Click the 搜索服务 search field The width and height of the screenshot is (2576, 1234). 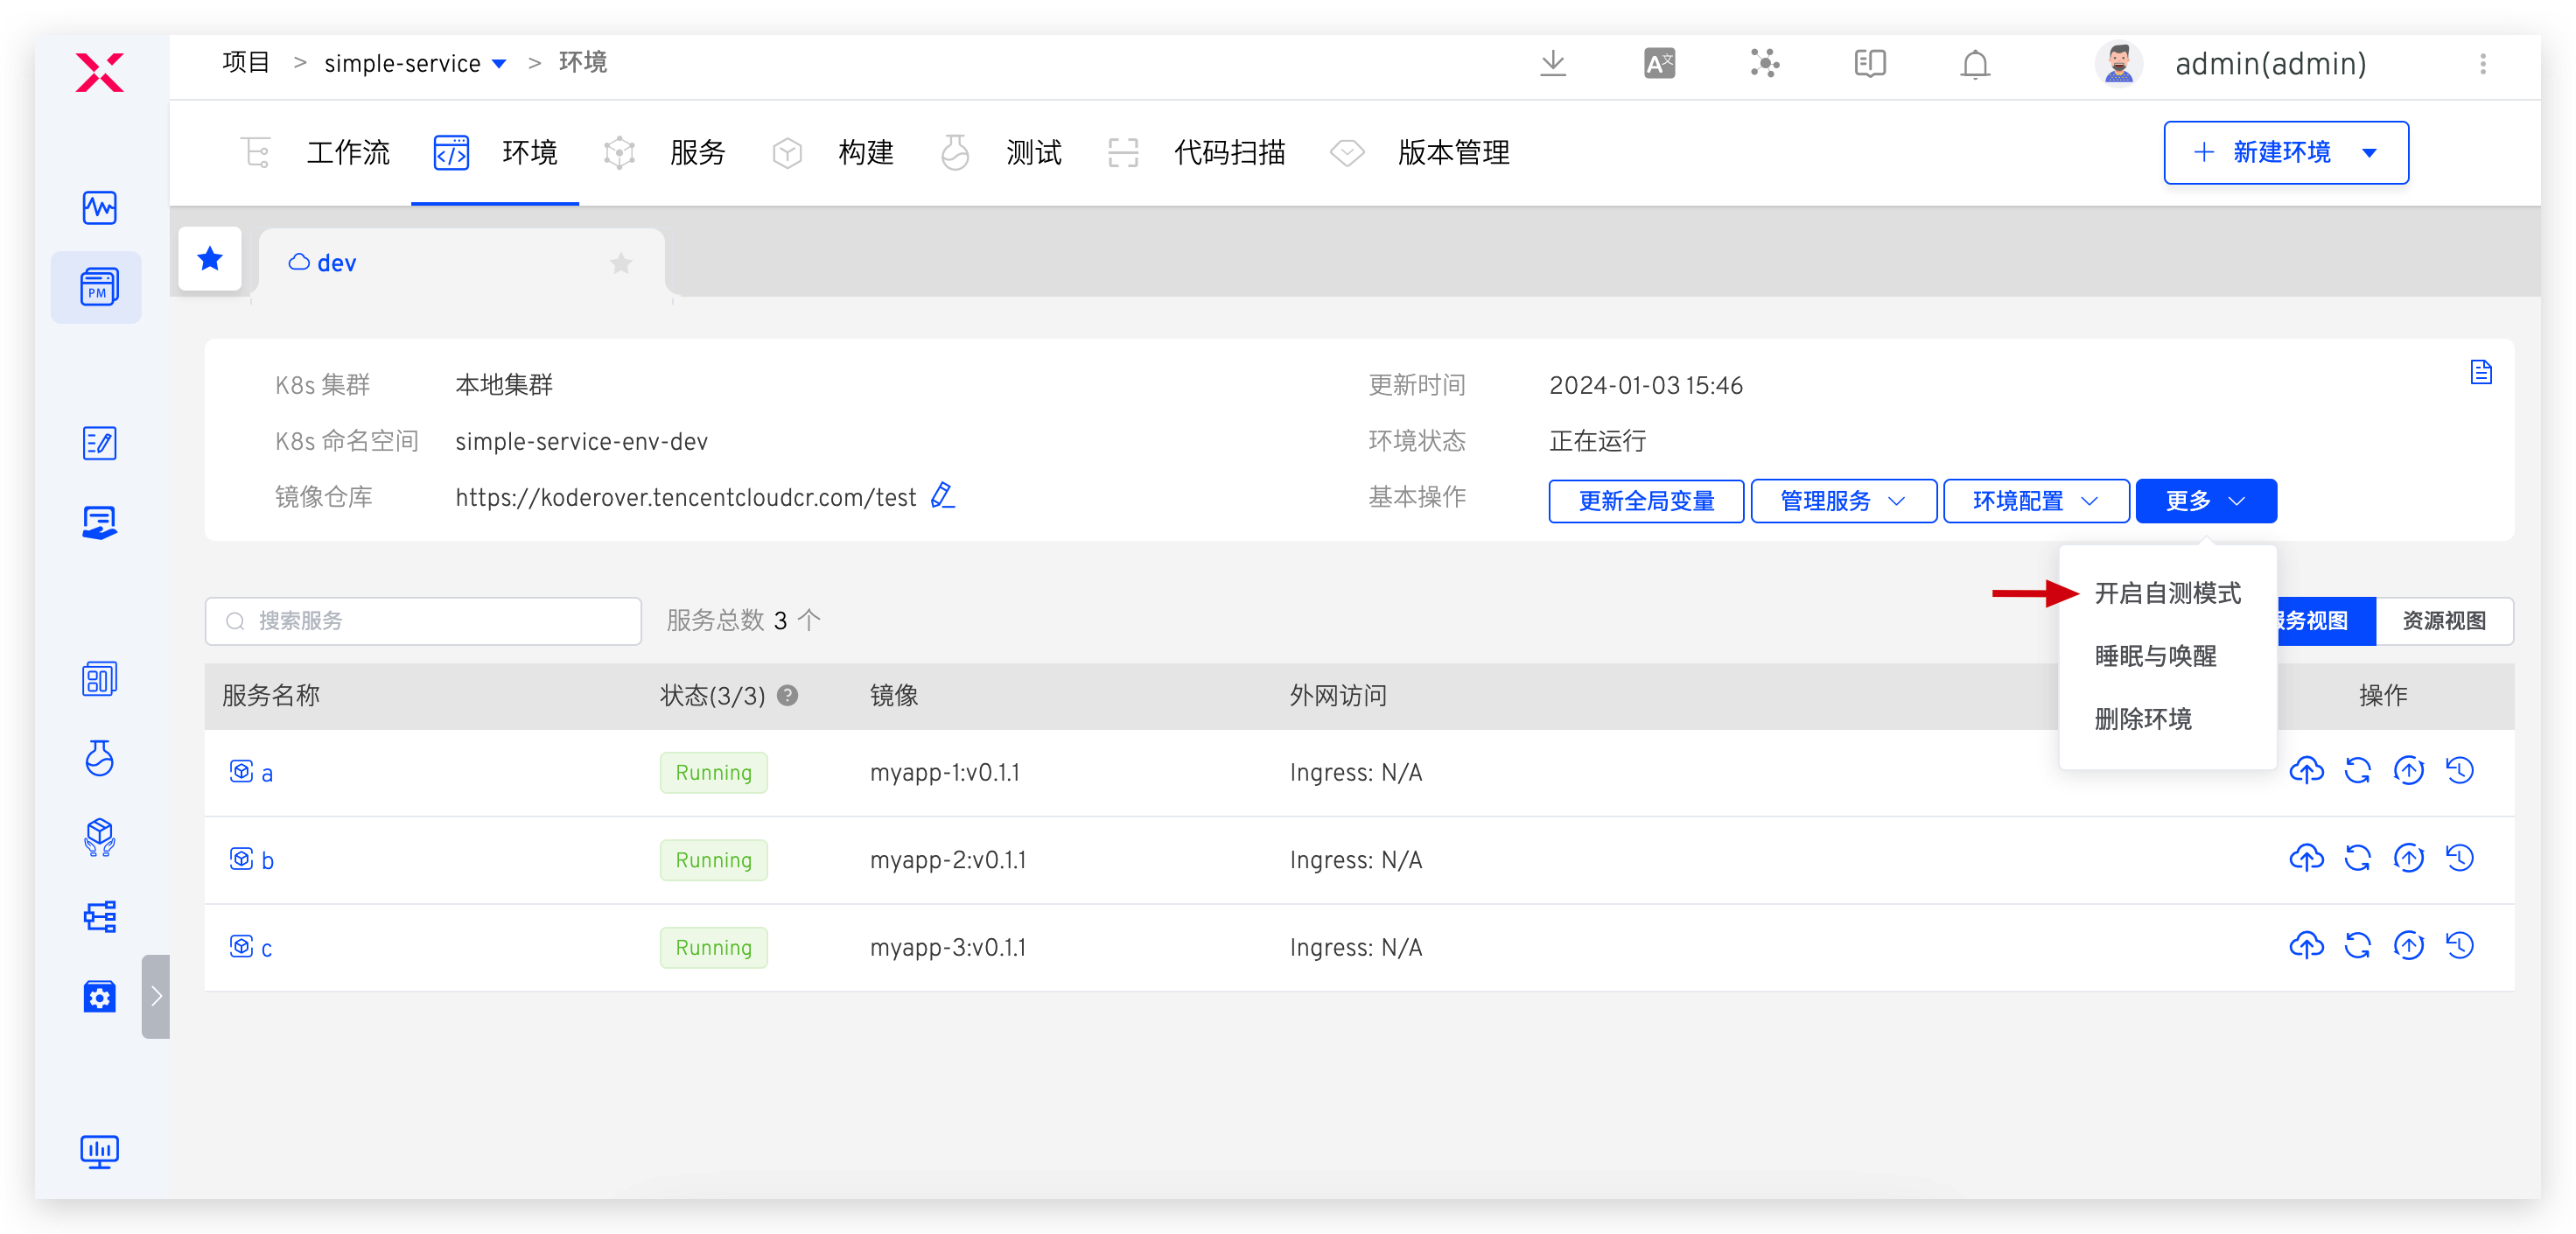click(x=423, y=621)
